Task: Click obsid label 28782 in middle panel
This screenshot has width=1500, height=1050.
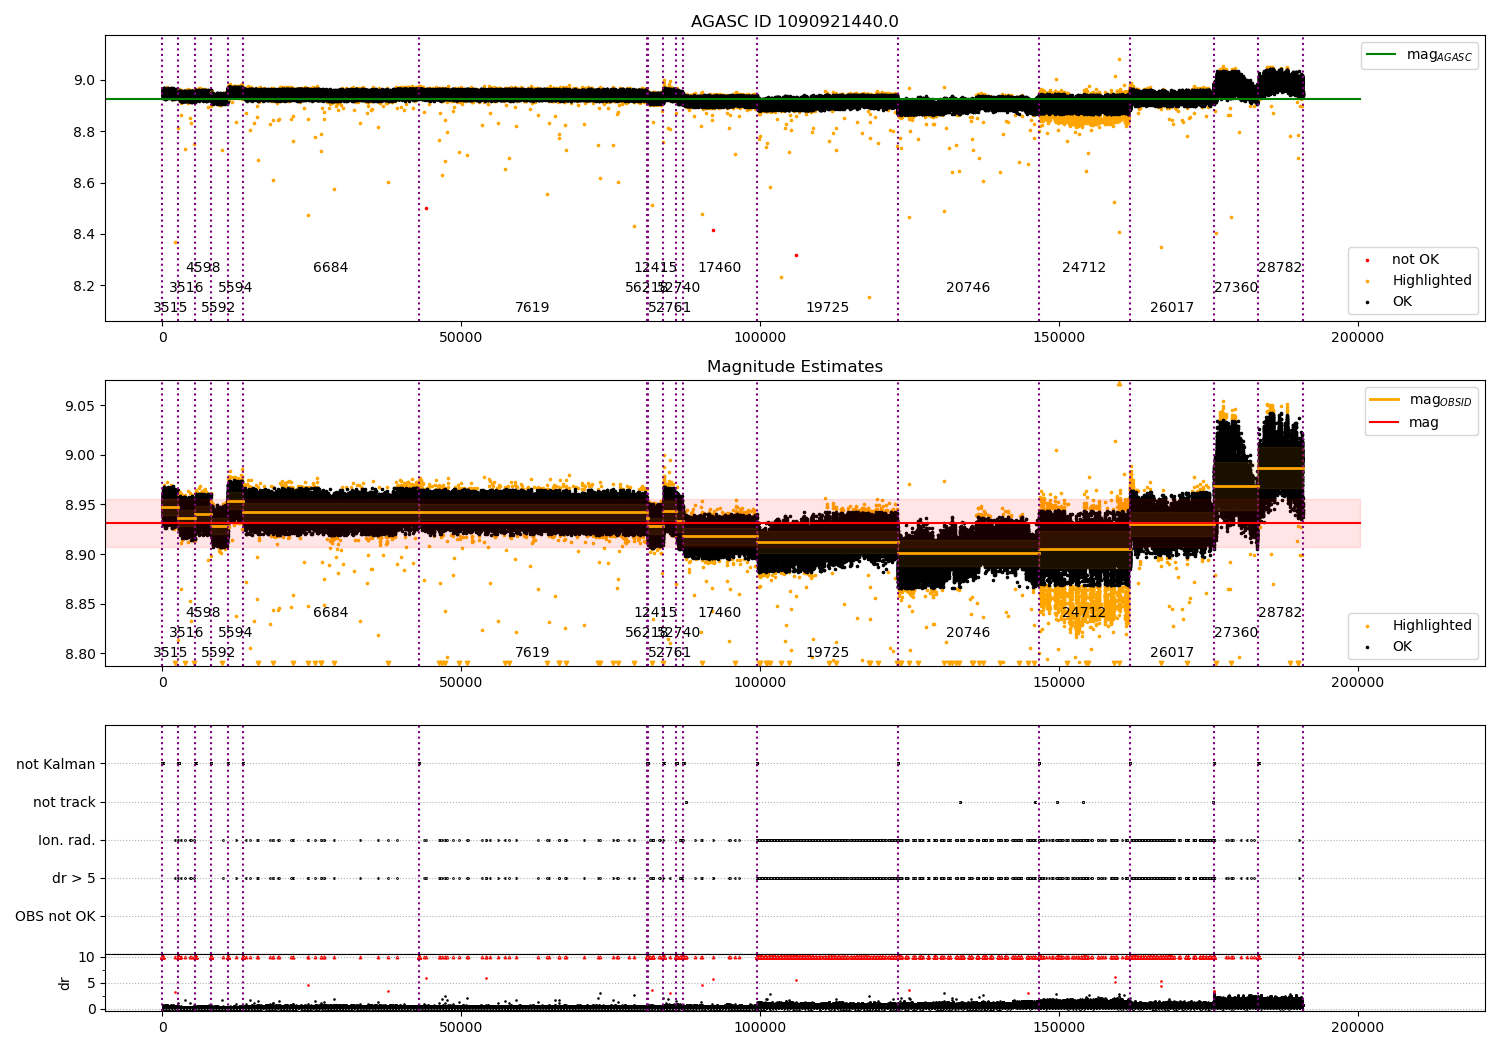Action: [1280, 613]
